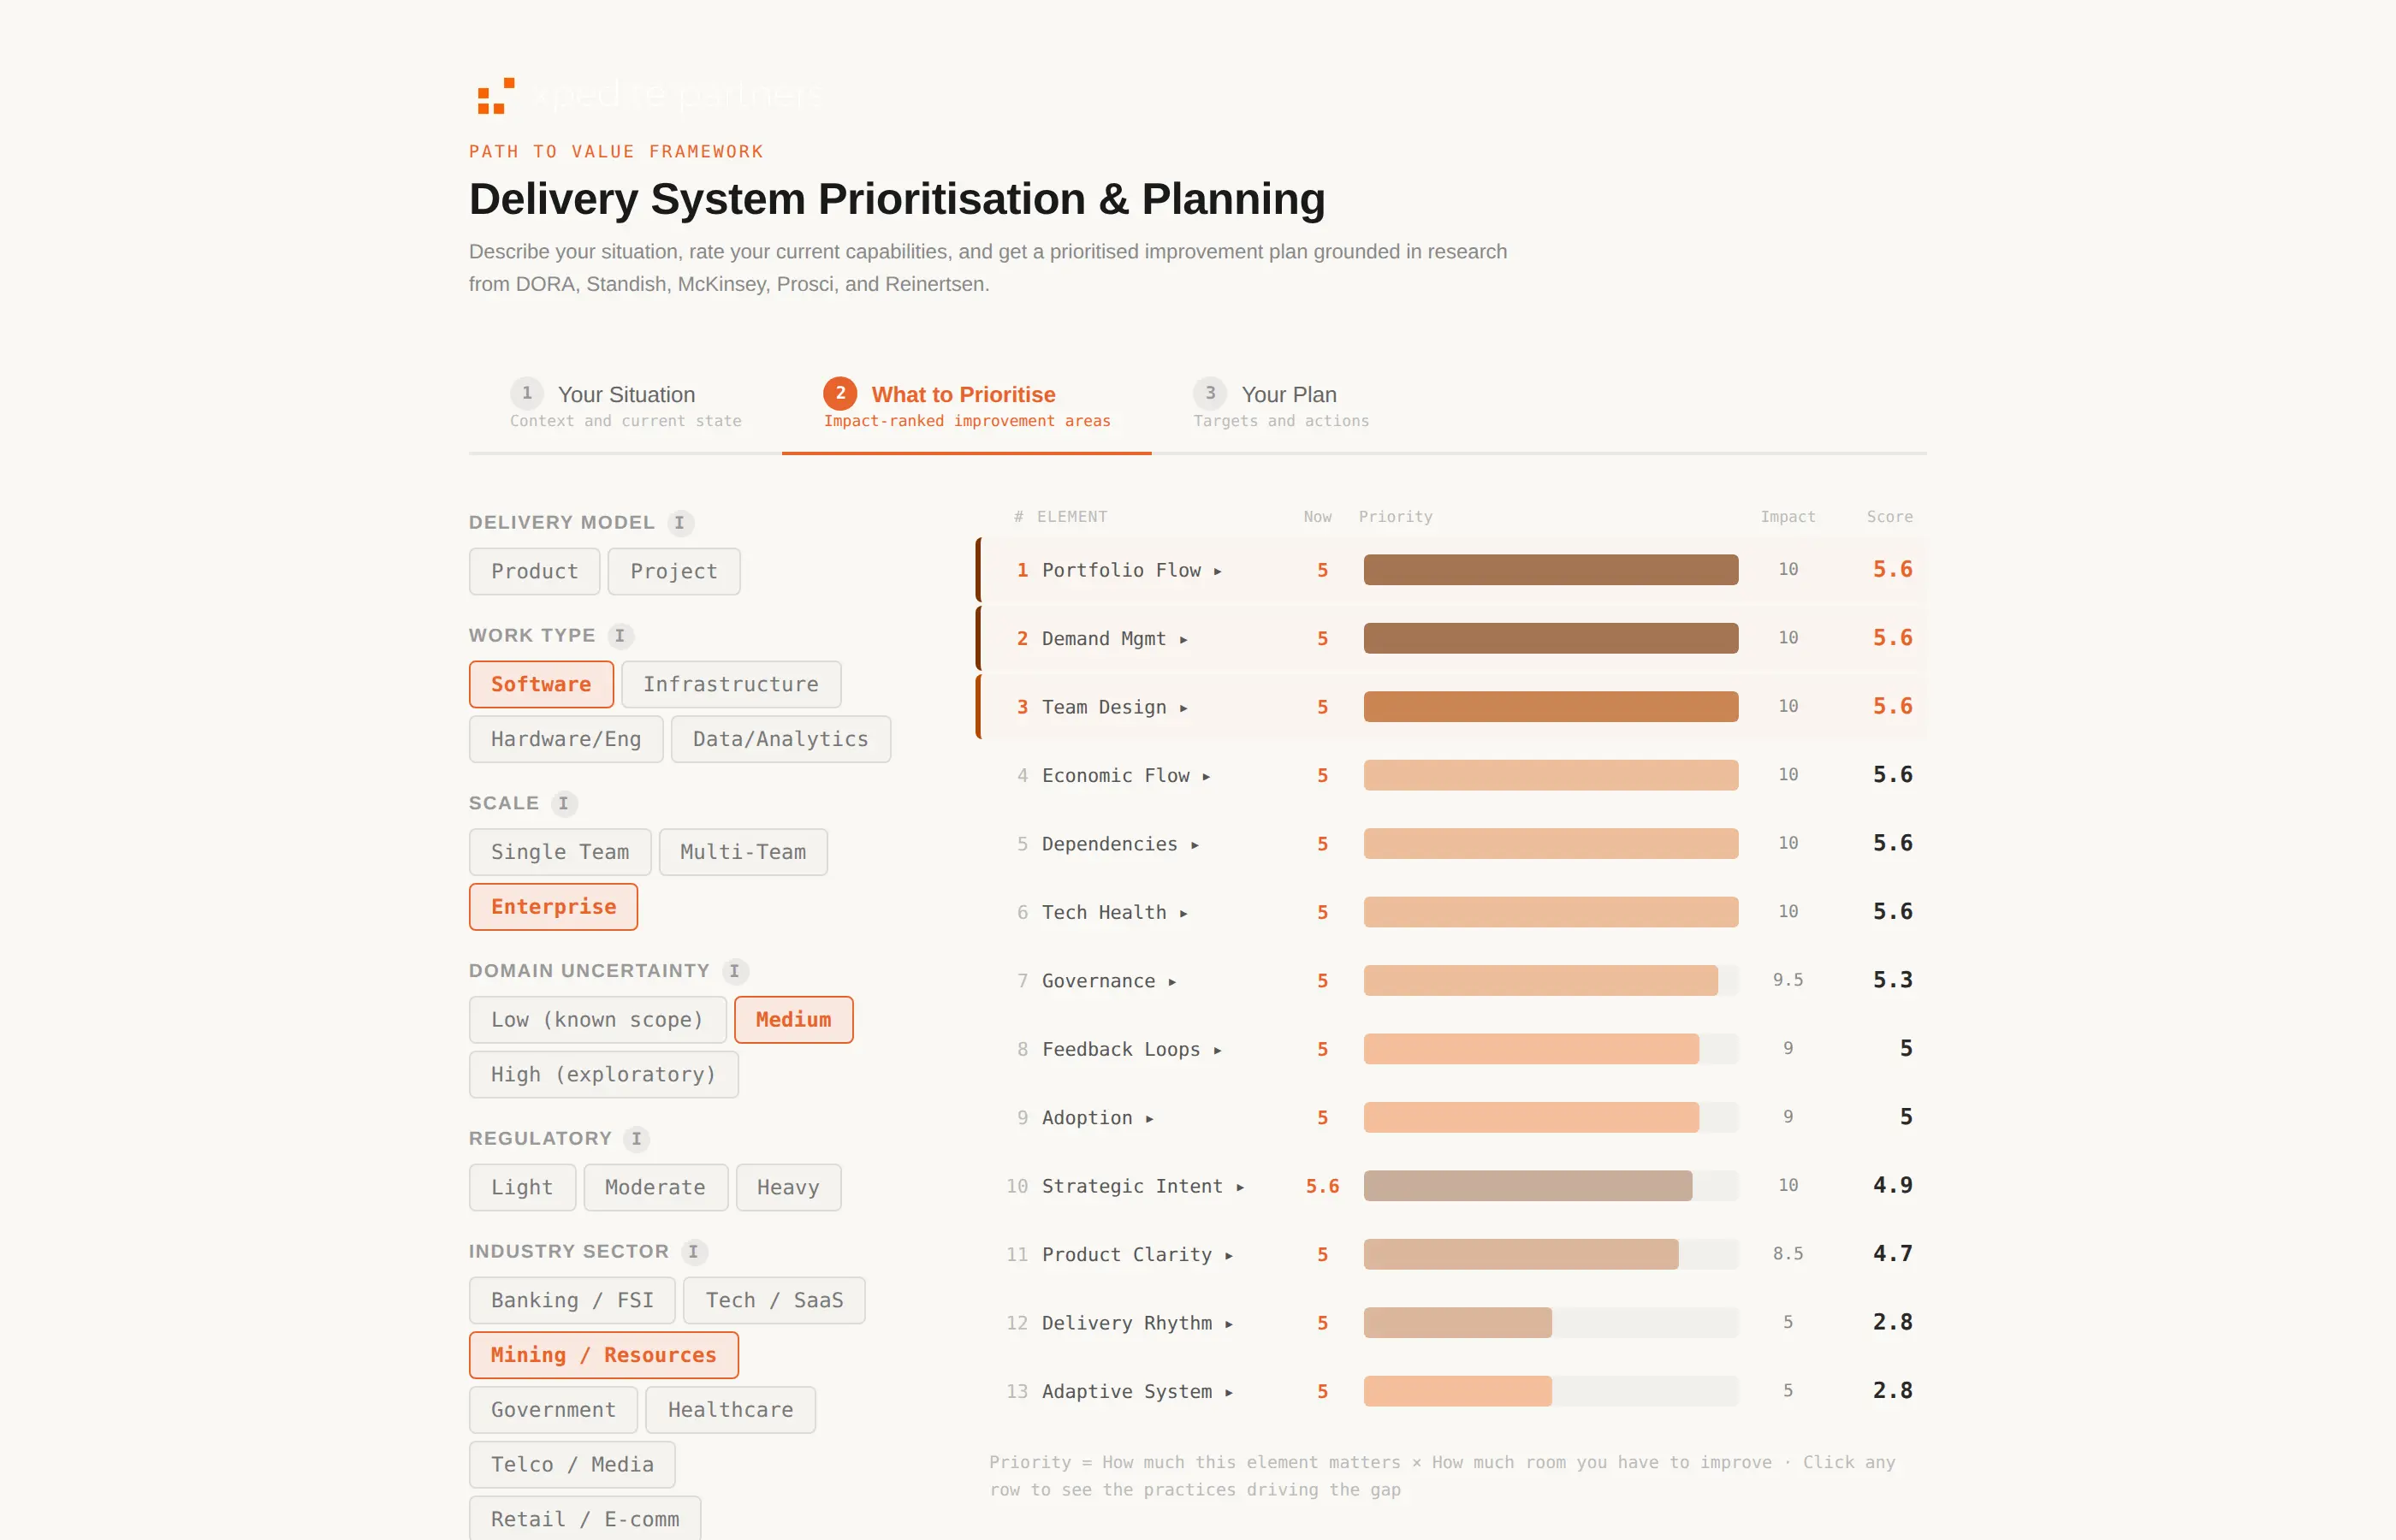Screen dimensions: 2396x1540
Task: Select the Infrastructure work type button
Action: (x=730, y=685)
